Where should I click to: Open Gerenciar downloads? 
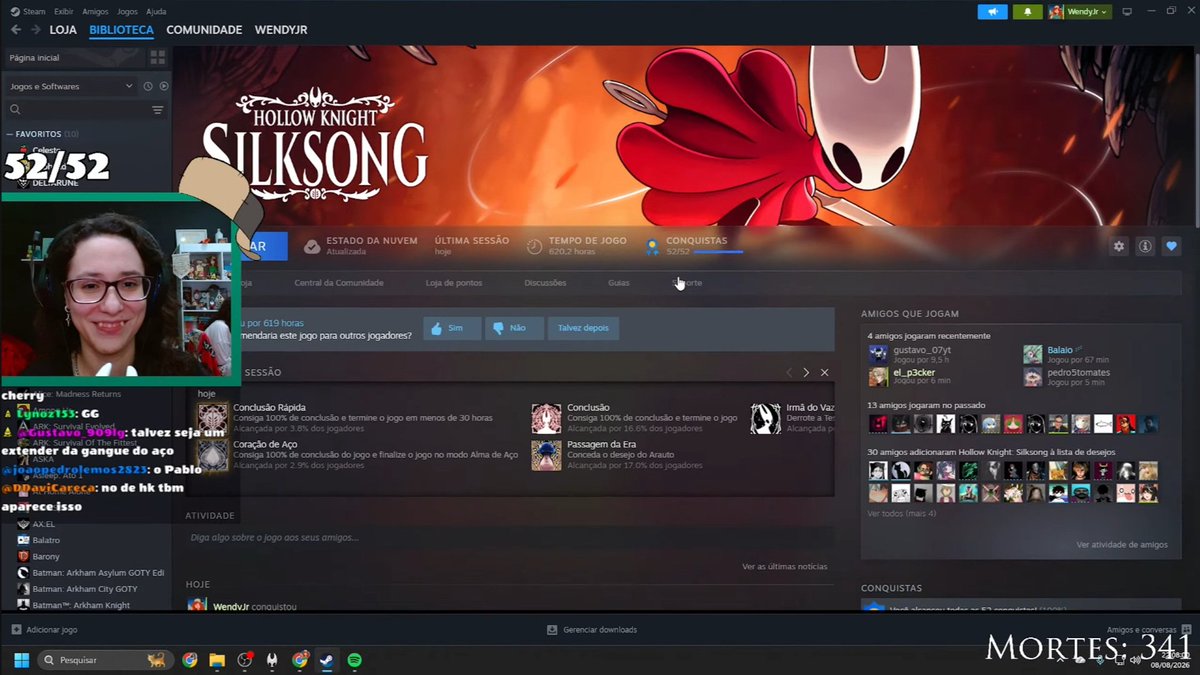coord(592,630)
